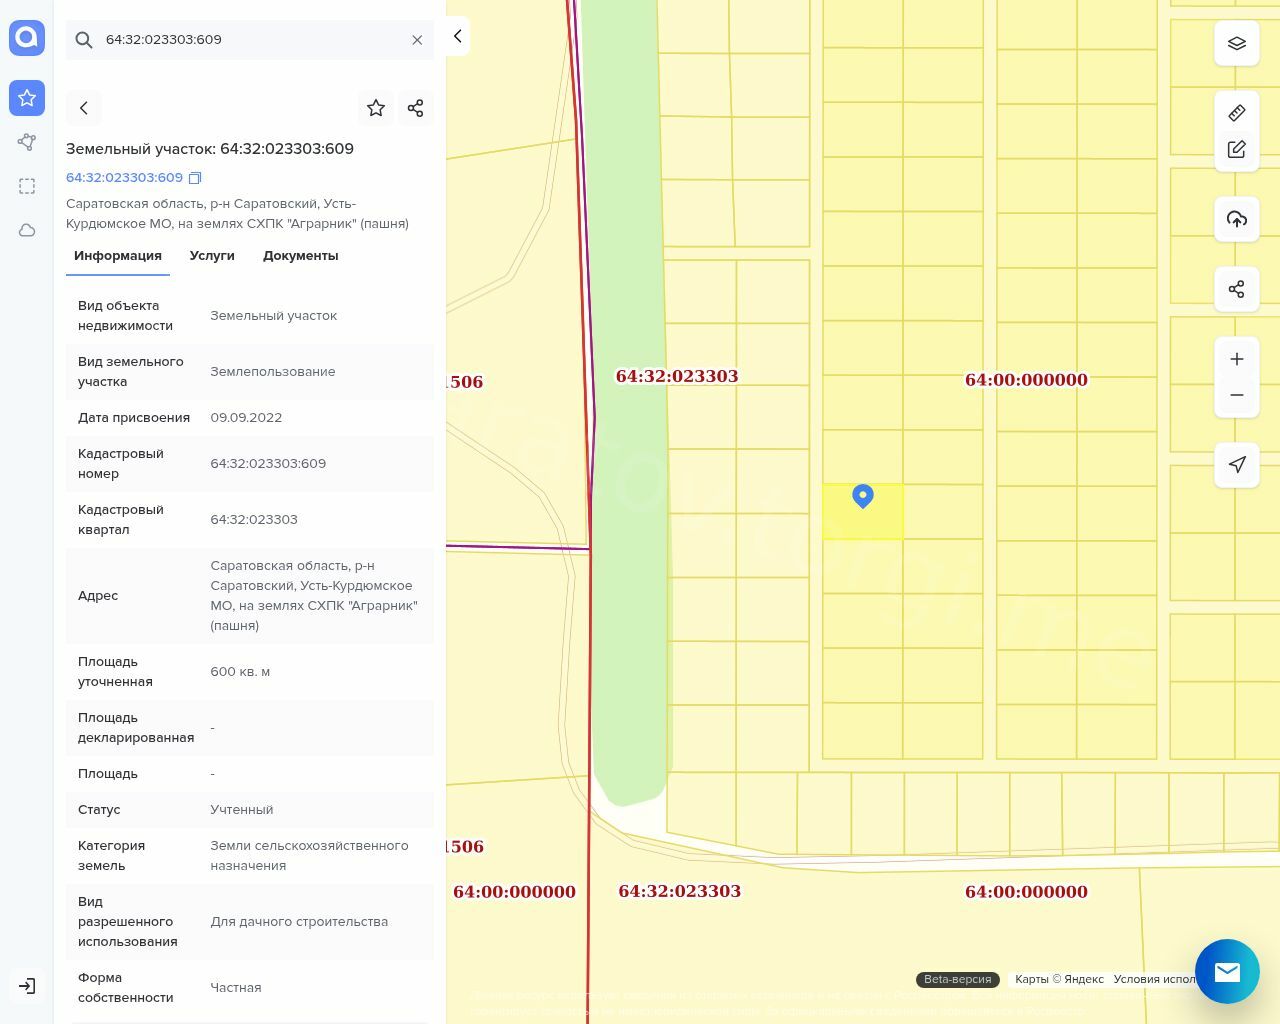This screenshot has width=1280, height=1024.
Task: Open Favorites section in left sidebar
Action: 27,98
